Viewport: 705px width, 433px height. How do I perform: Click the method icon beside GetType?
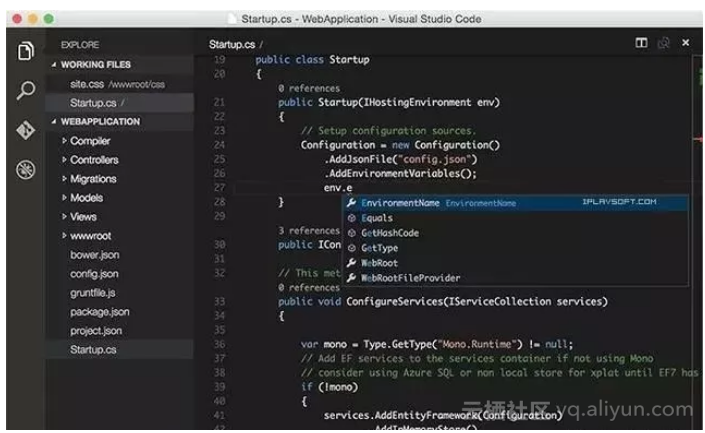pos(352,248)
